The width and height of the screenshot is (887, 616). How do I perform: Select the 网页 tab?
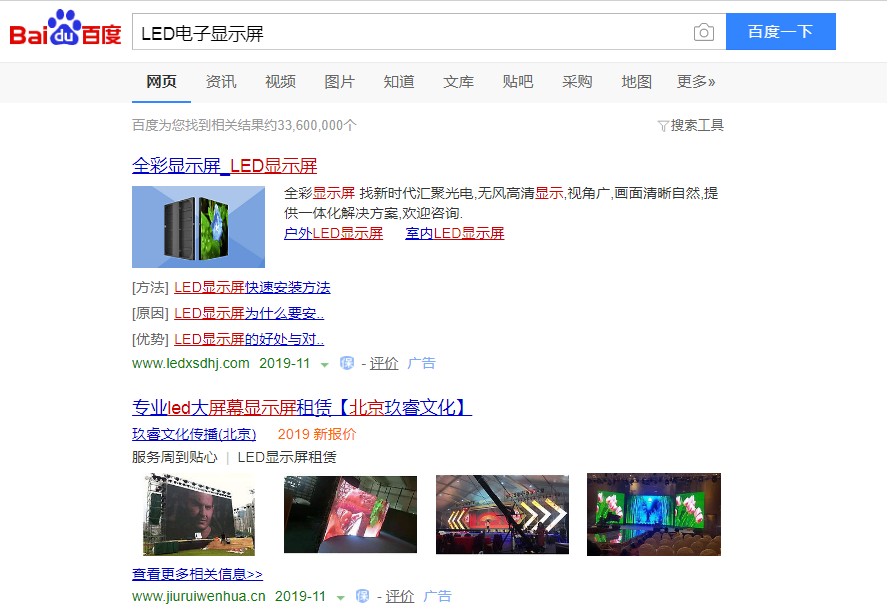(161, 81)
